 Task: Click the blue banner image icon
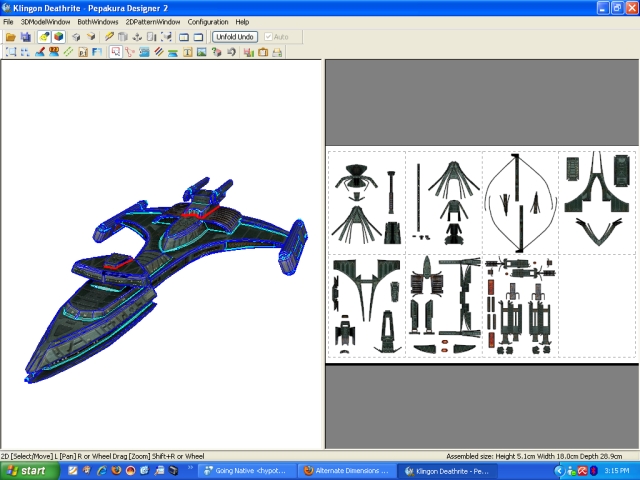[144, 52]
